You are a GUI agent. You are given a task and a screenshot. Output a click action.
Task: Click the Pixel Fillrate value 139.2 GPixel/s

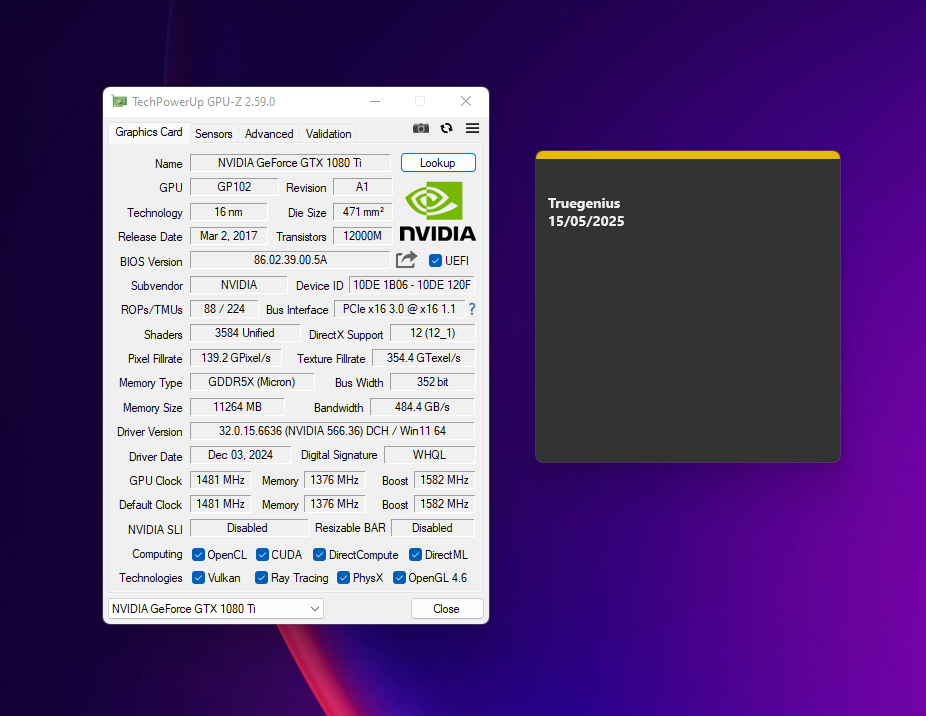tap(236, 358)
